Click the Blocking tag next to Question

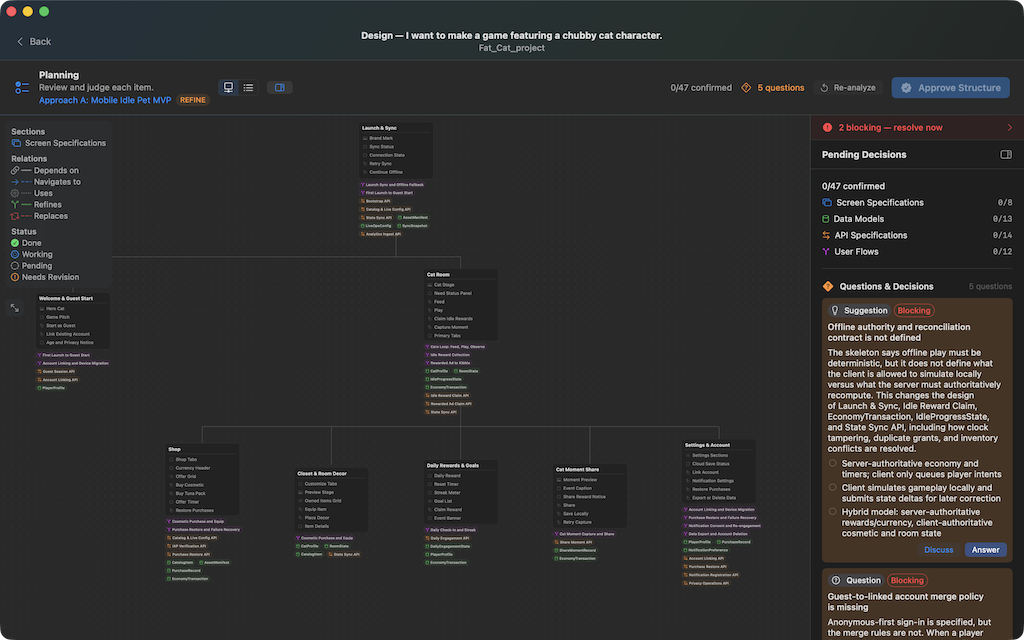tap(907, 581)
